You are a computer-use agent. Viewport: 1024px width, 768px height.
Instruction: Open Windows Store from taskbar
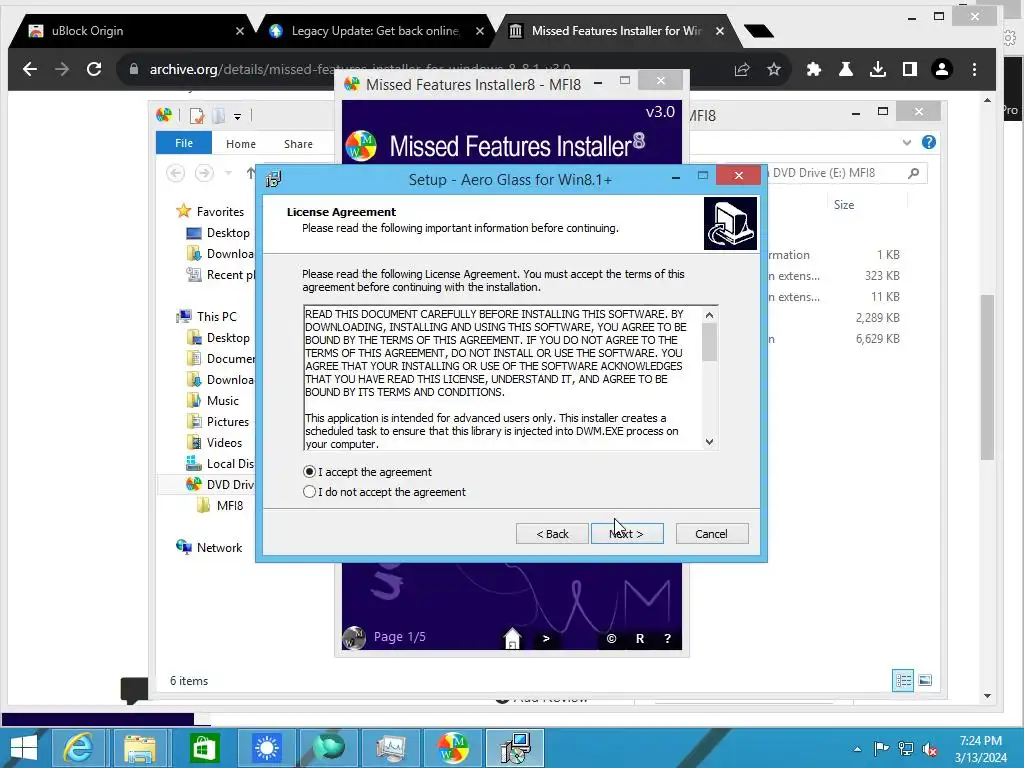pyautogui.click(x=204, y=748)
